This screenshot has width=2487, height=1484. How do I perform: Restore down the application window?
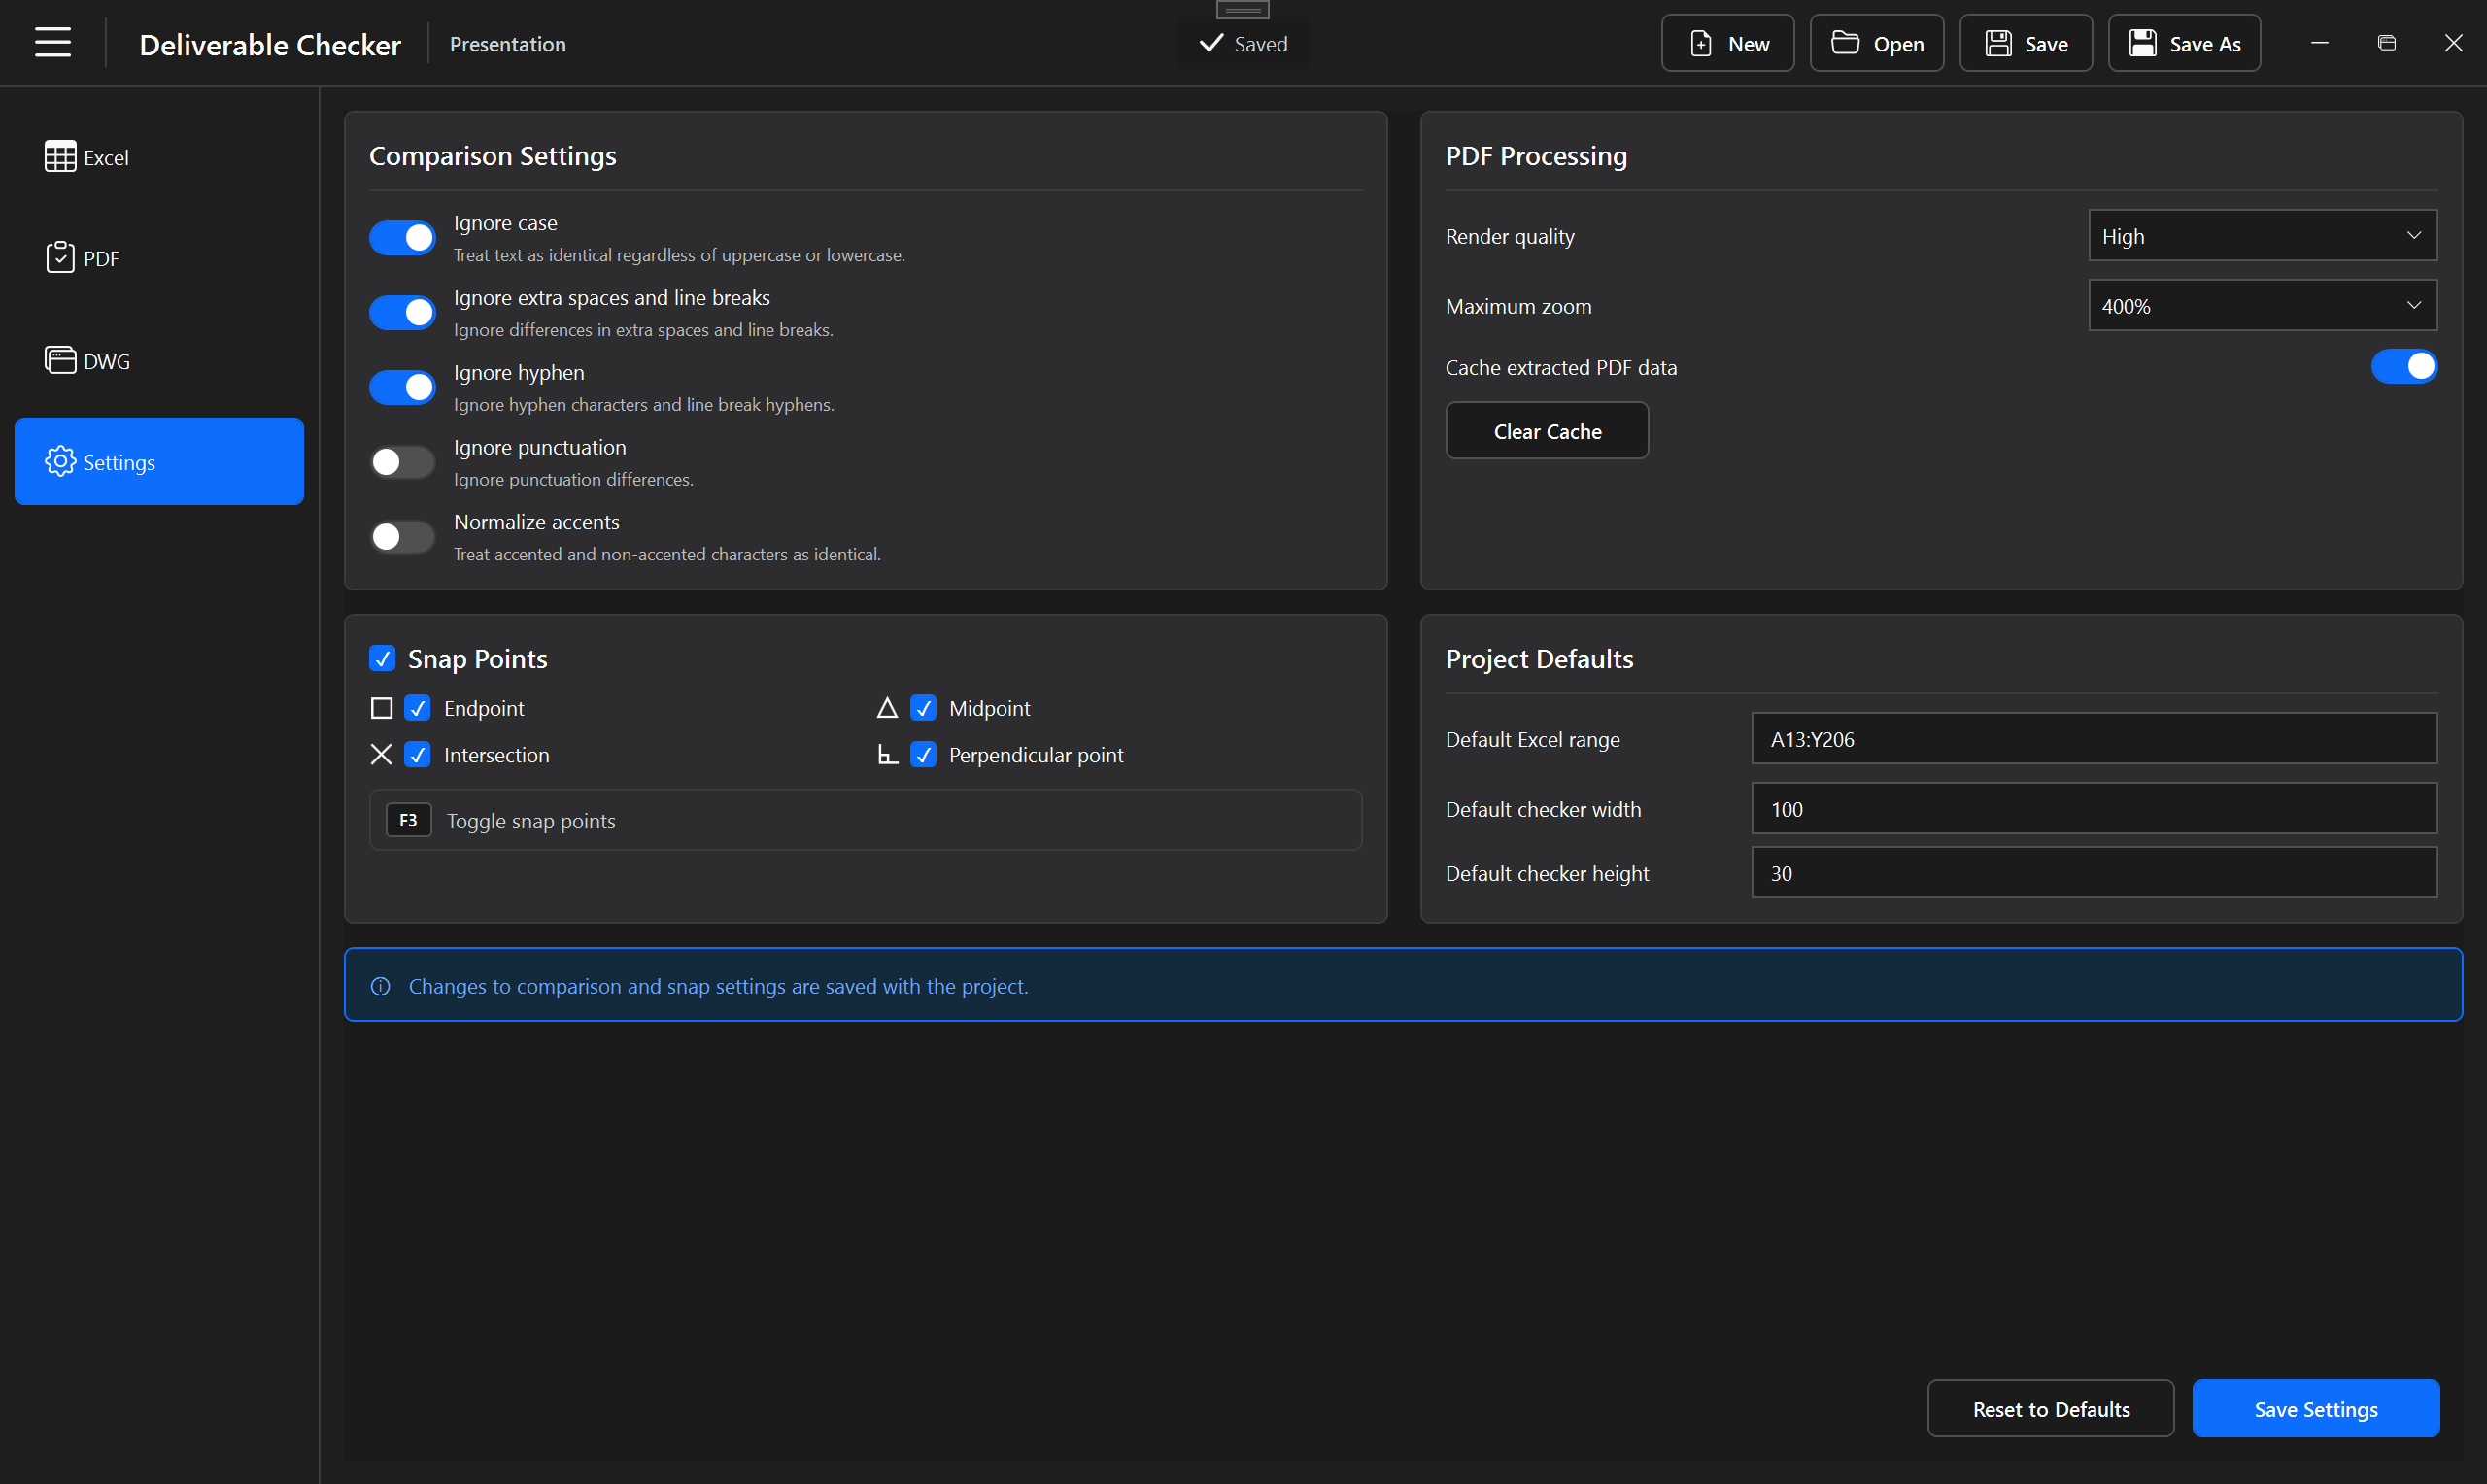click(2386, 43)
